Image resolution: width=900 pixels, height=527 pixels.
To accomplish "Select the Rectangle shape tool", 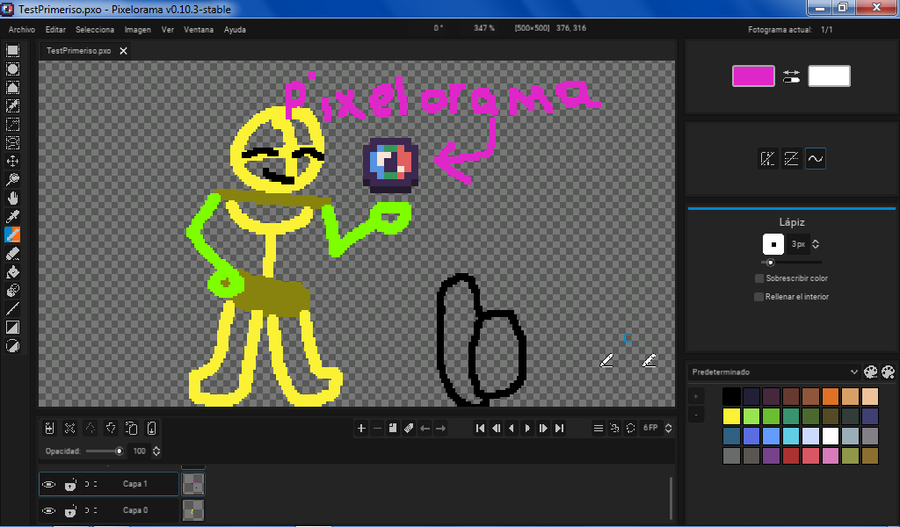I will [13, 327].
